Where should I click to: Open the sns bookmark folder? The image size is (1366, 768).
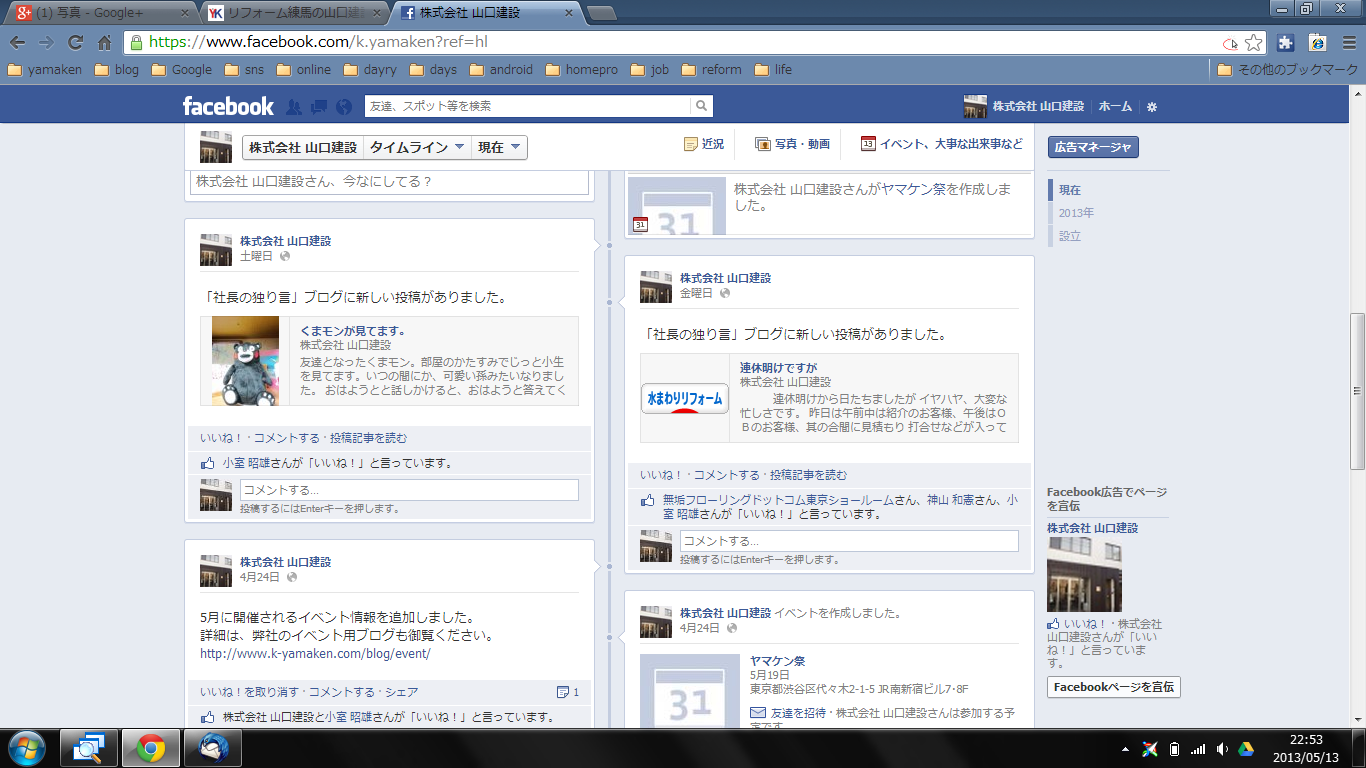click(x=245, y=70)
